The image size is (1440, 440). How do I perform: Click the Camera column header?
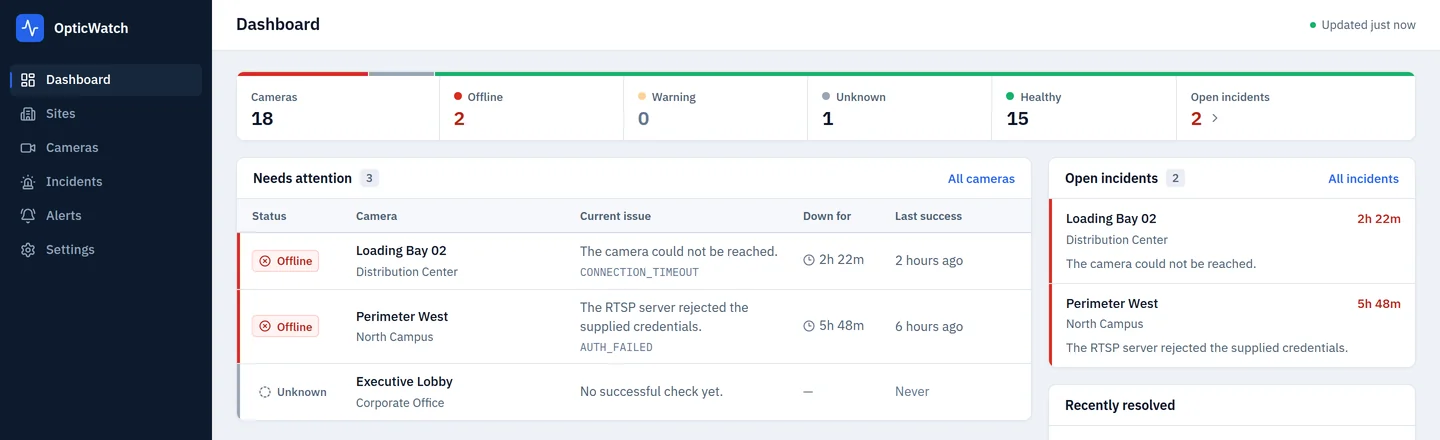376,216
